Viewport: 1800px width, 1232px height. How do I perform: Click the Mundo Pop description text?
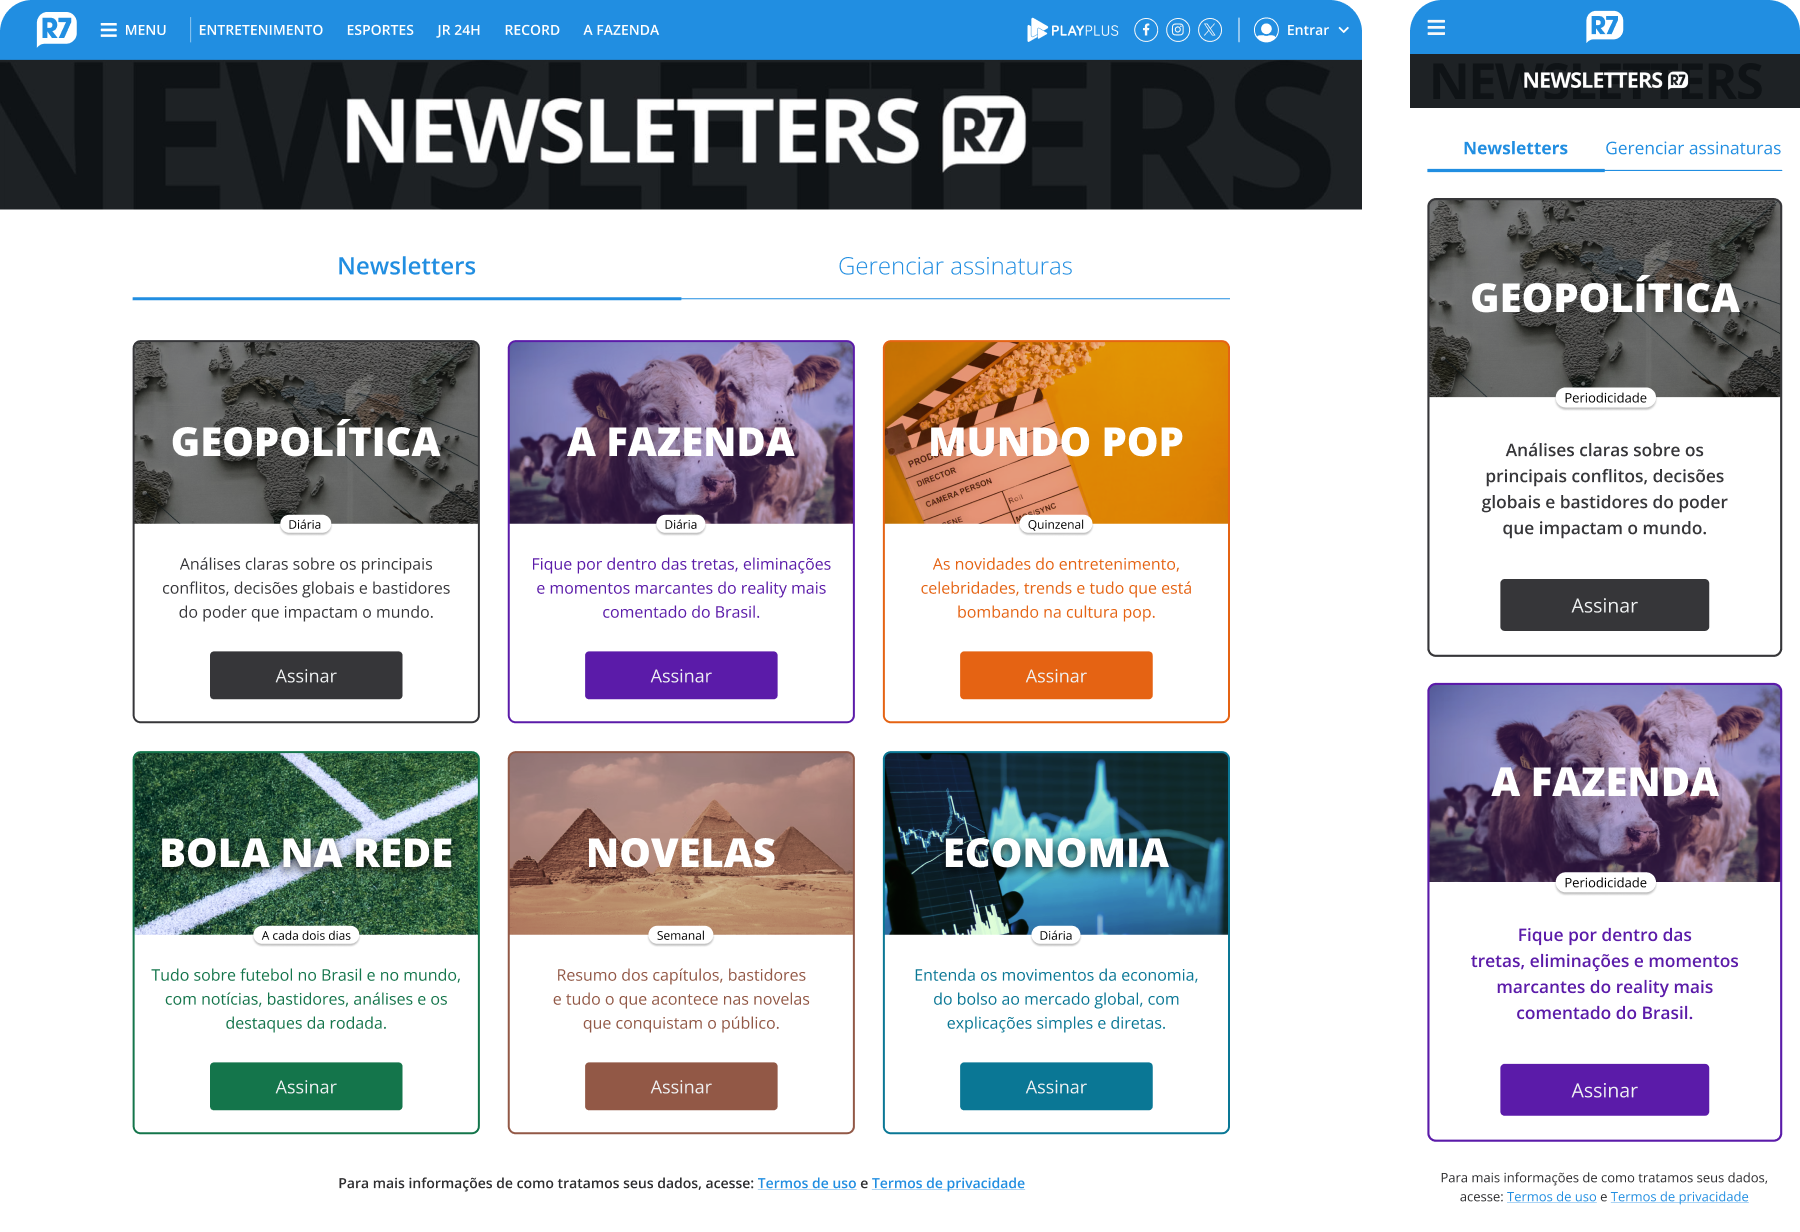click(x=1056, y=588)
